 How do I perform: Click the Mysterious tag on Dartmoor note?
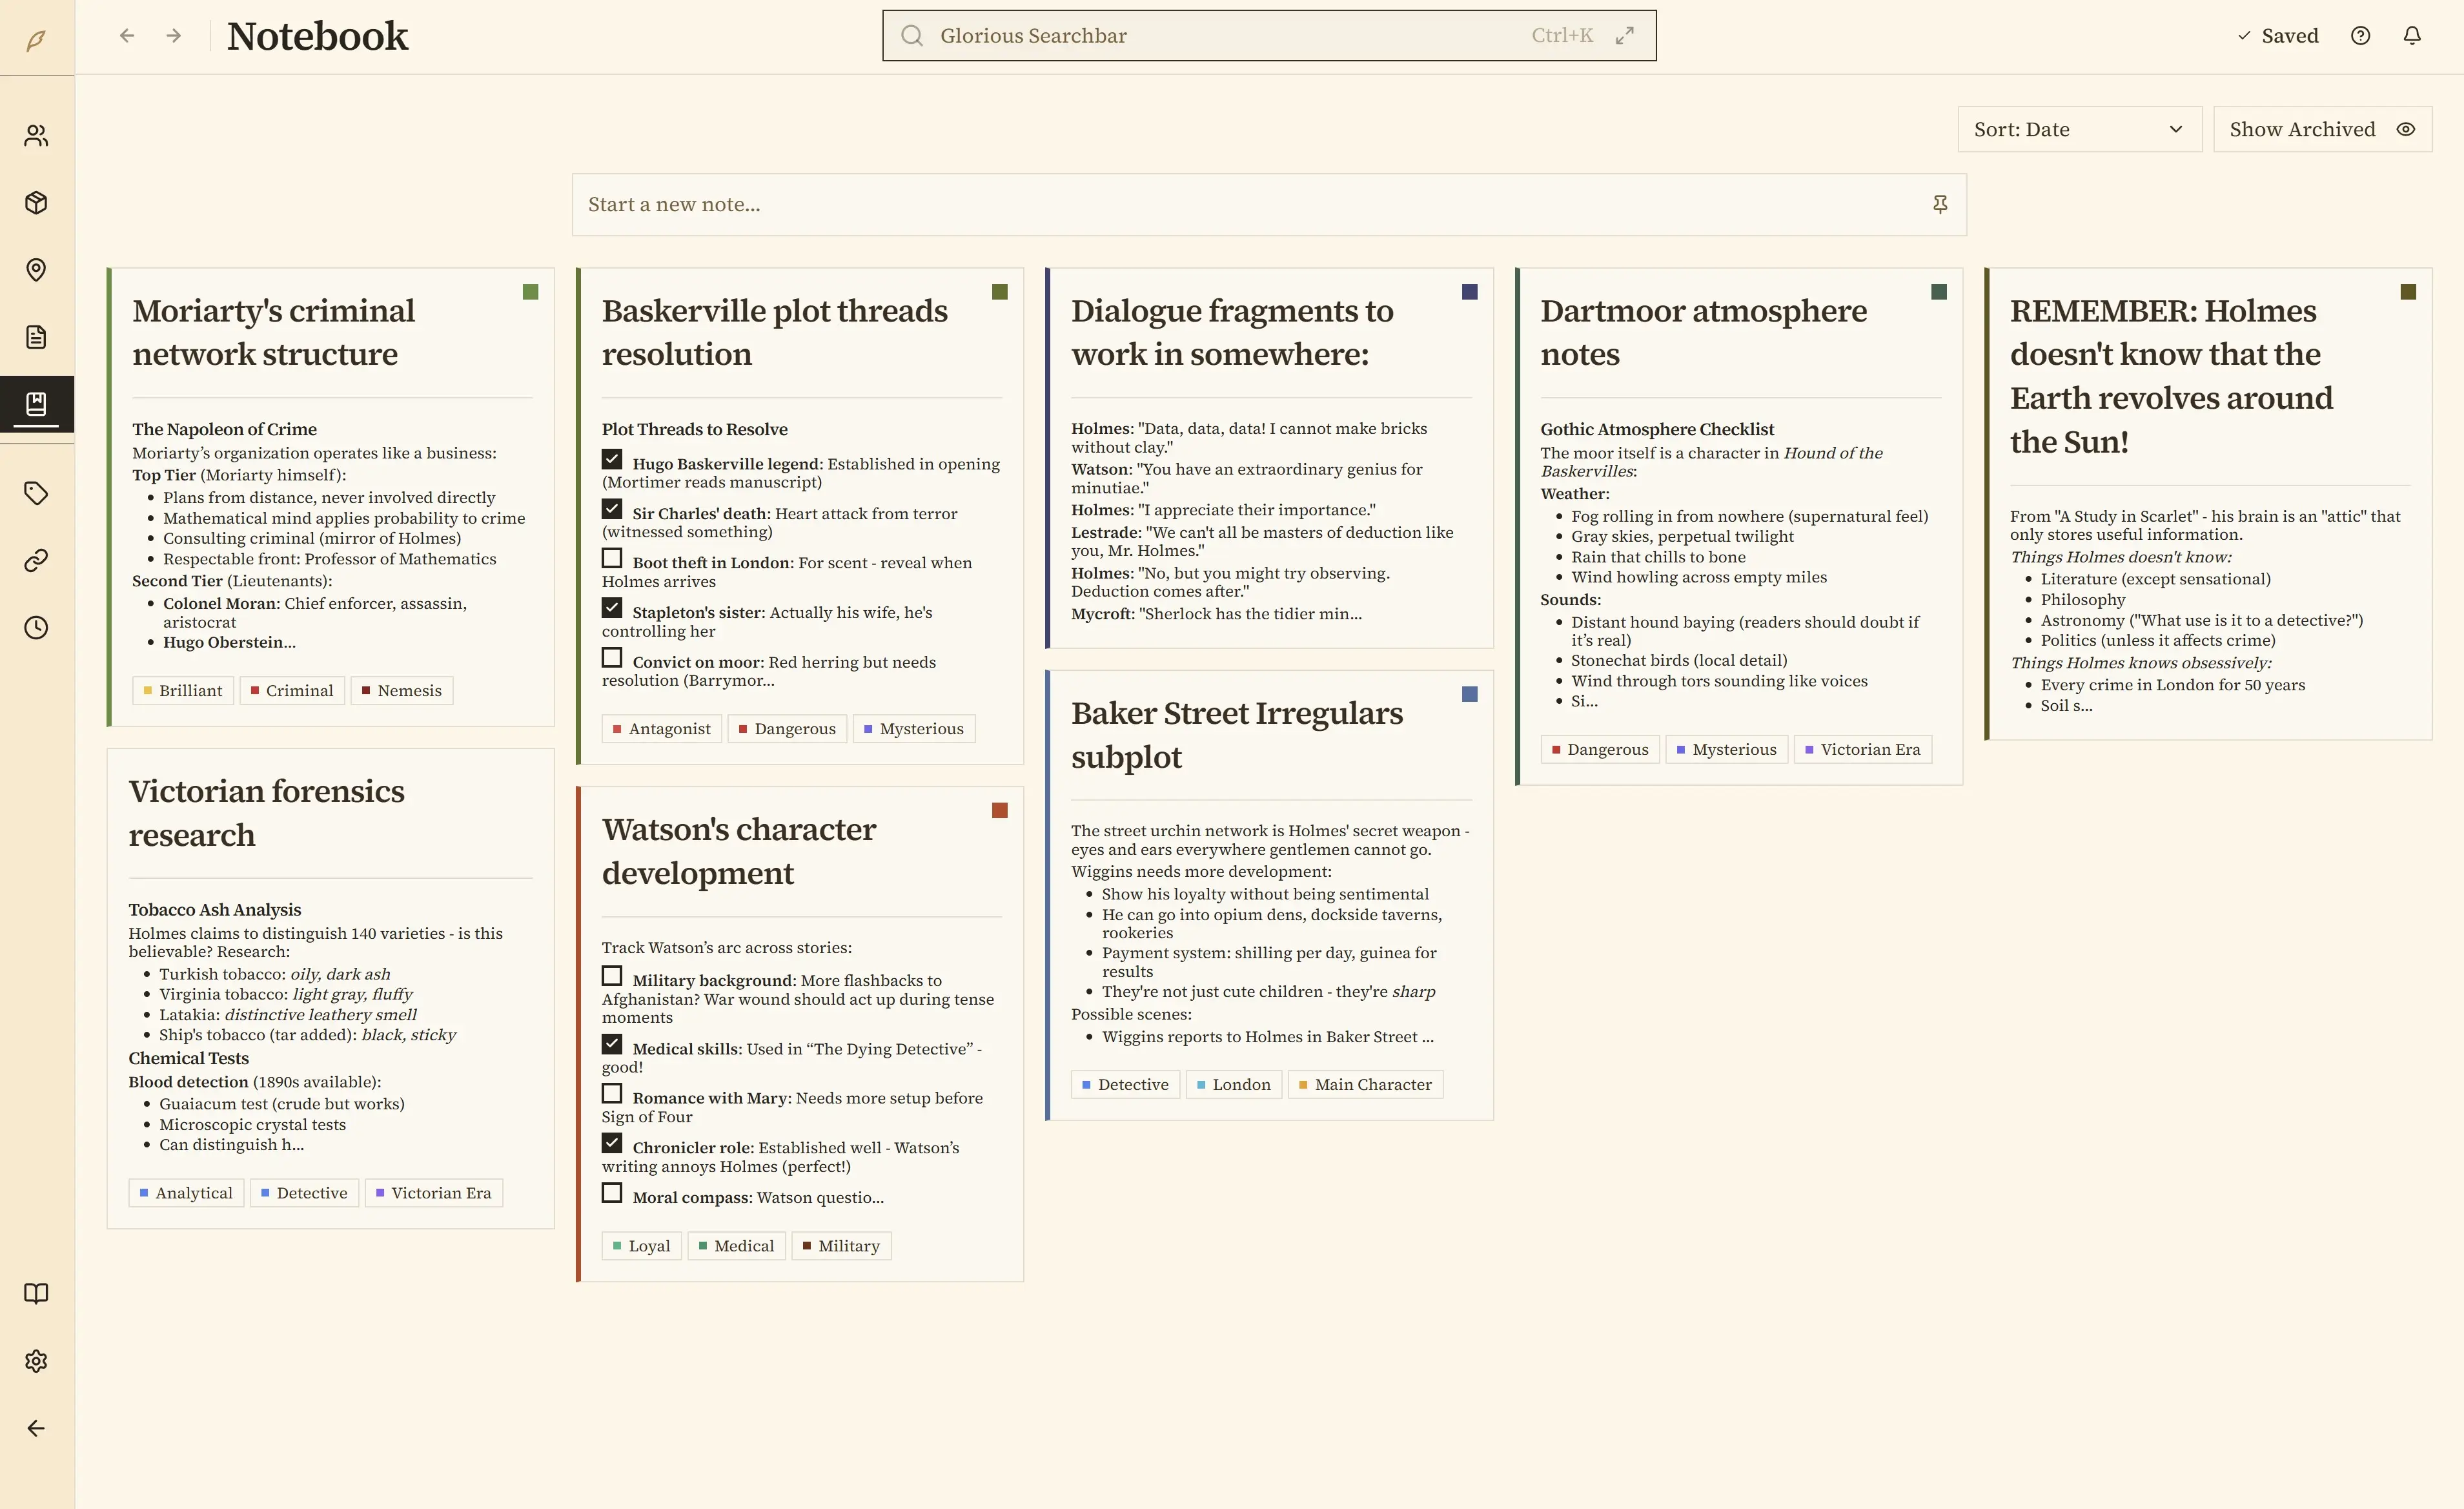click(x=1727, y=750)
